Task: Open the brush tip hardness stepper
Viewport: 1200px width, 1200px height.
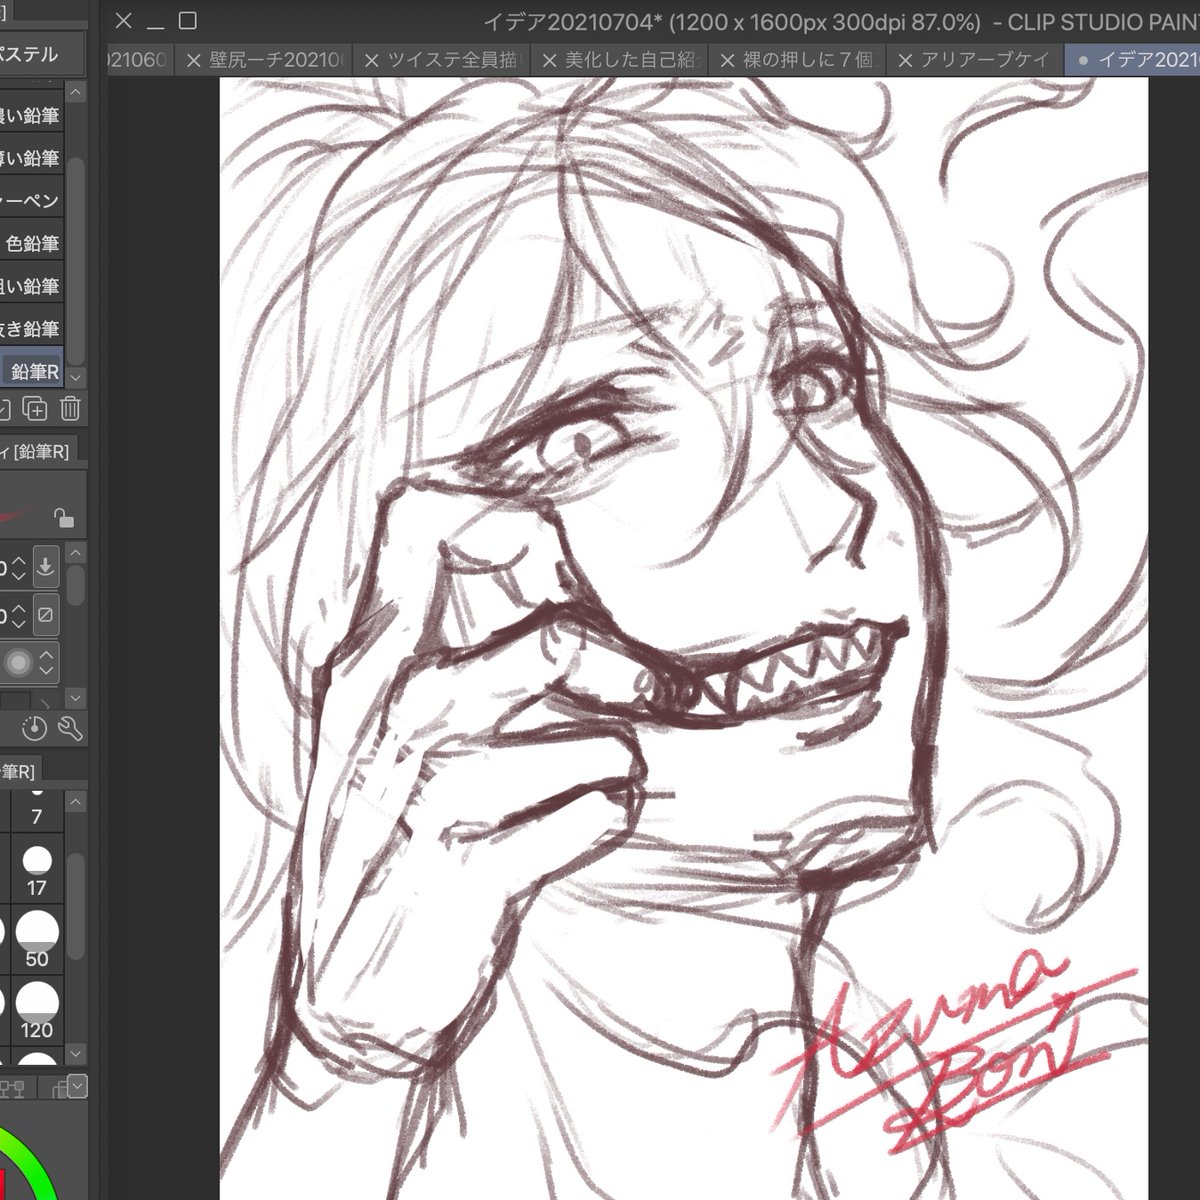Action: (46, 662)
